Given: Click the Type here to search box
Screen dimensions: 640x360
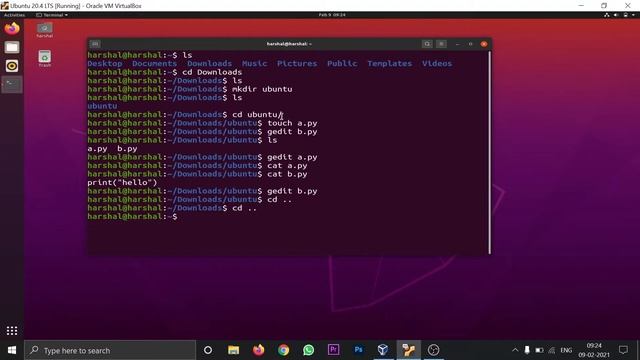Looking at the screenshot, I should coord(110,350).
